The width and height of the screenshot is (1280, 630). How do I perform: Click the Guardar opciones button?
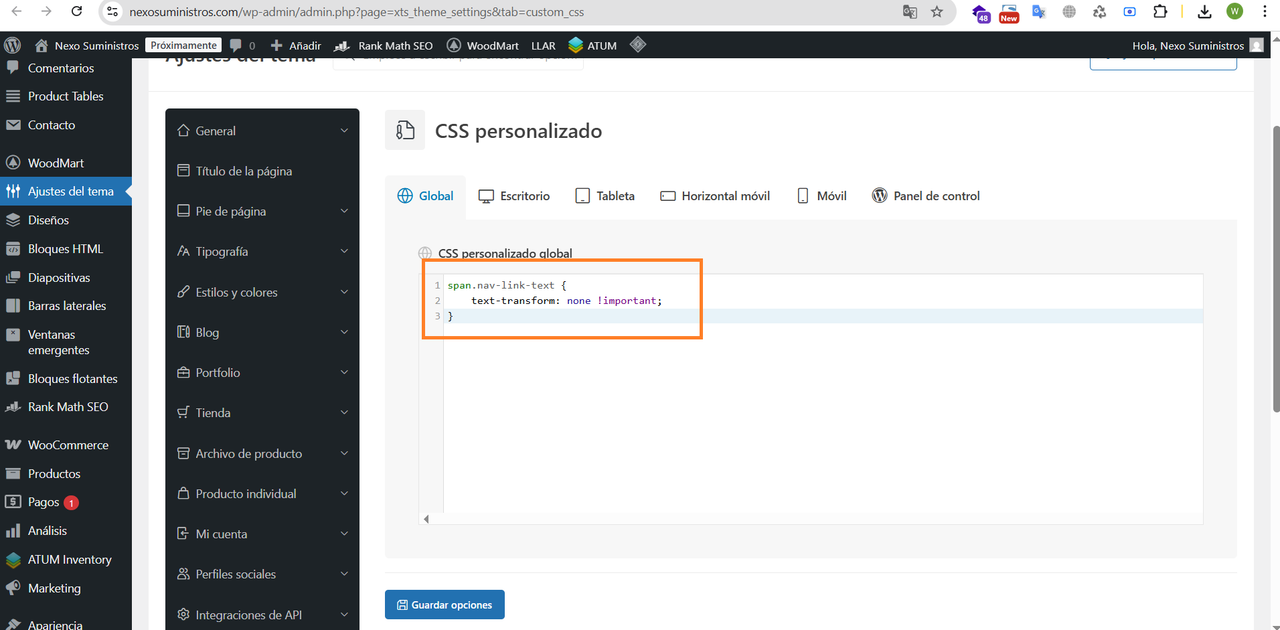tap(445, 605)
